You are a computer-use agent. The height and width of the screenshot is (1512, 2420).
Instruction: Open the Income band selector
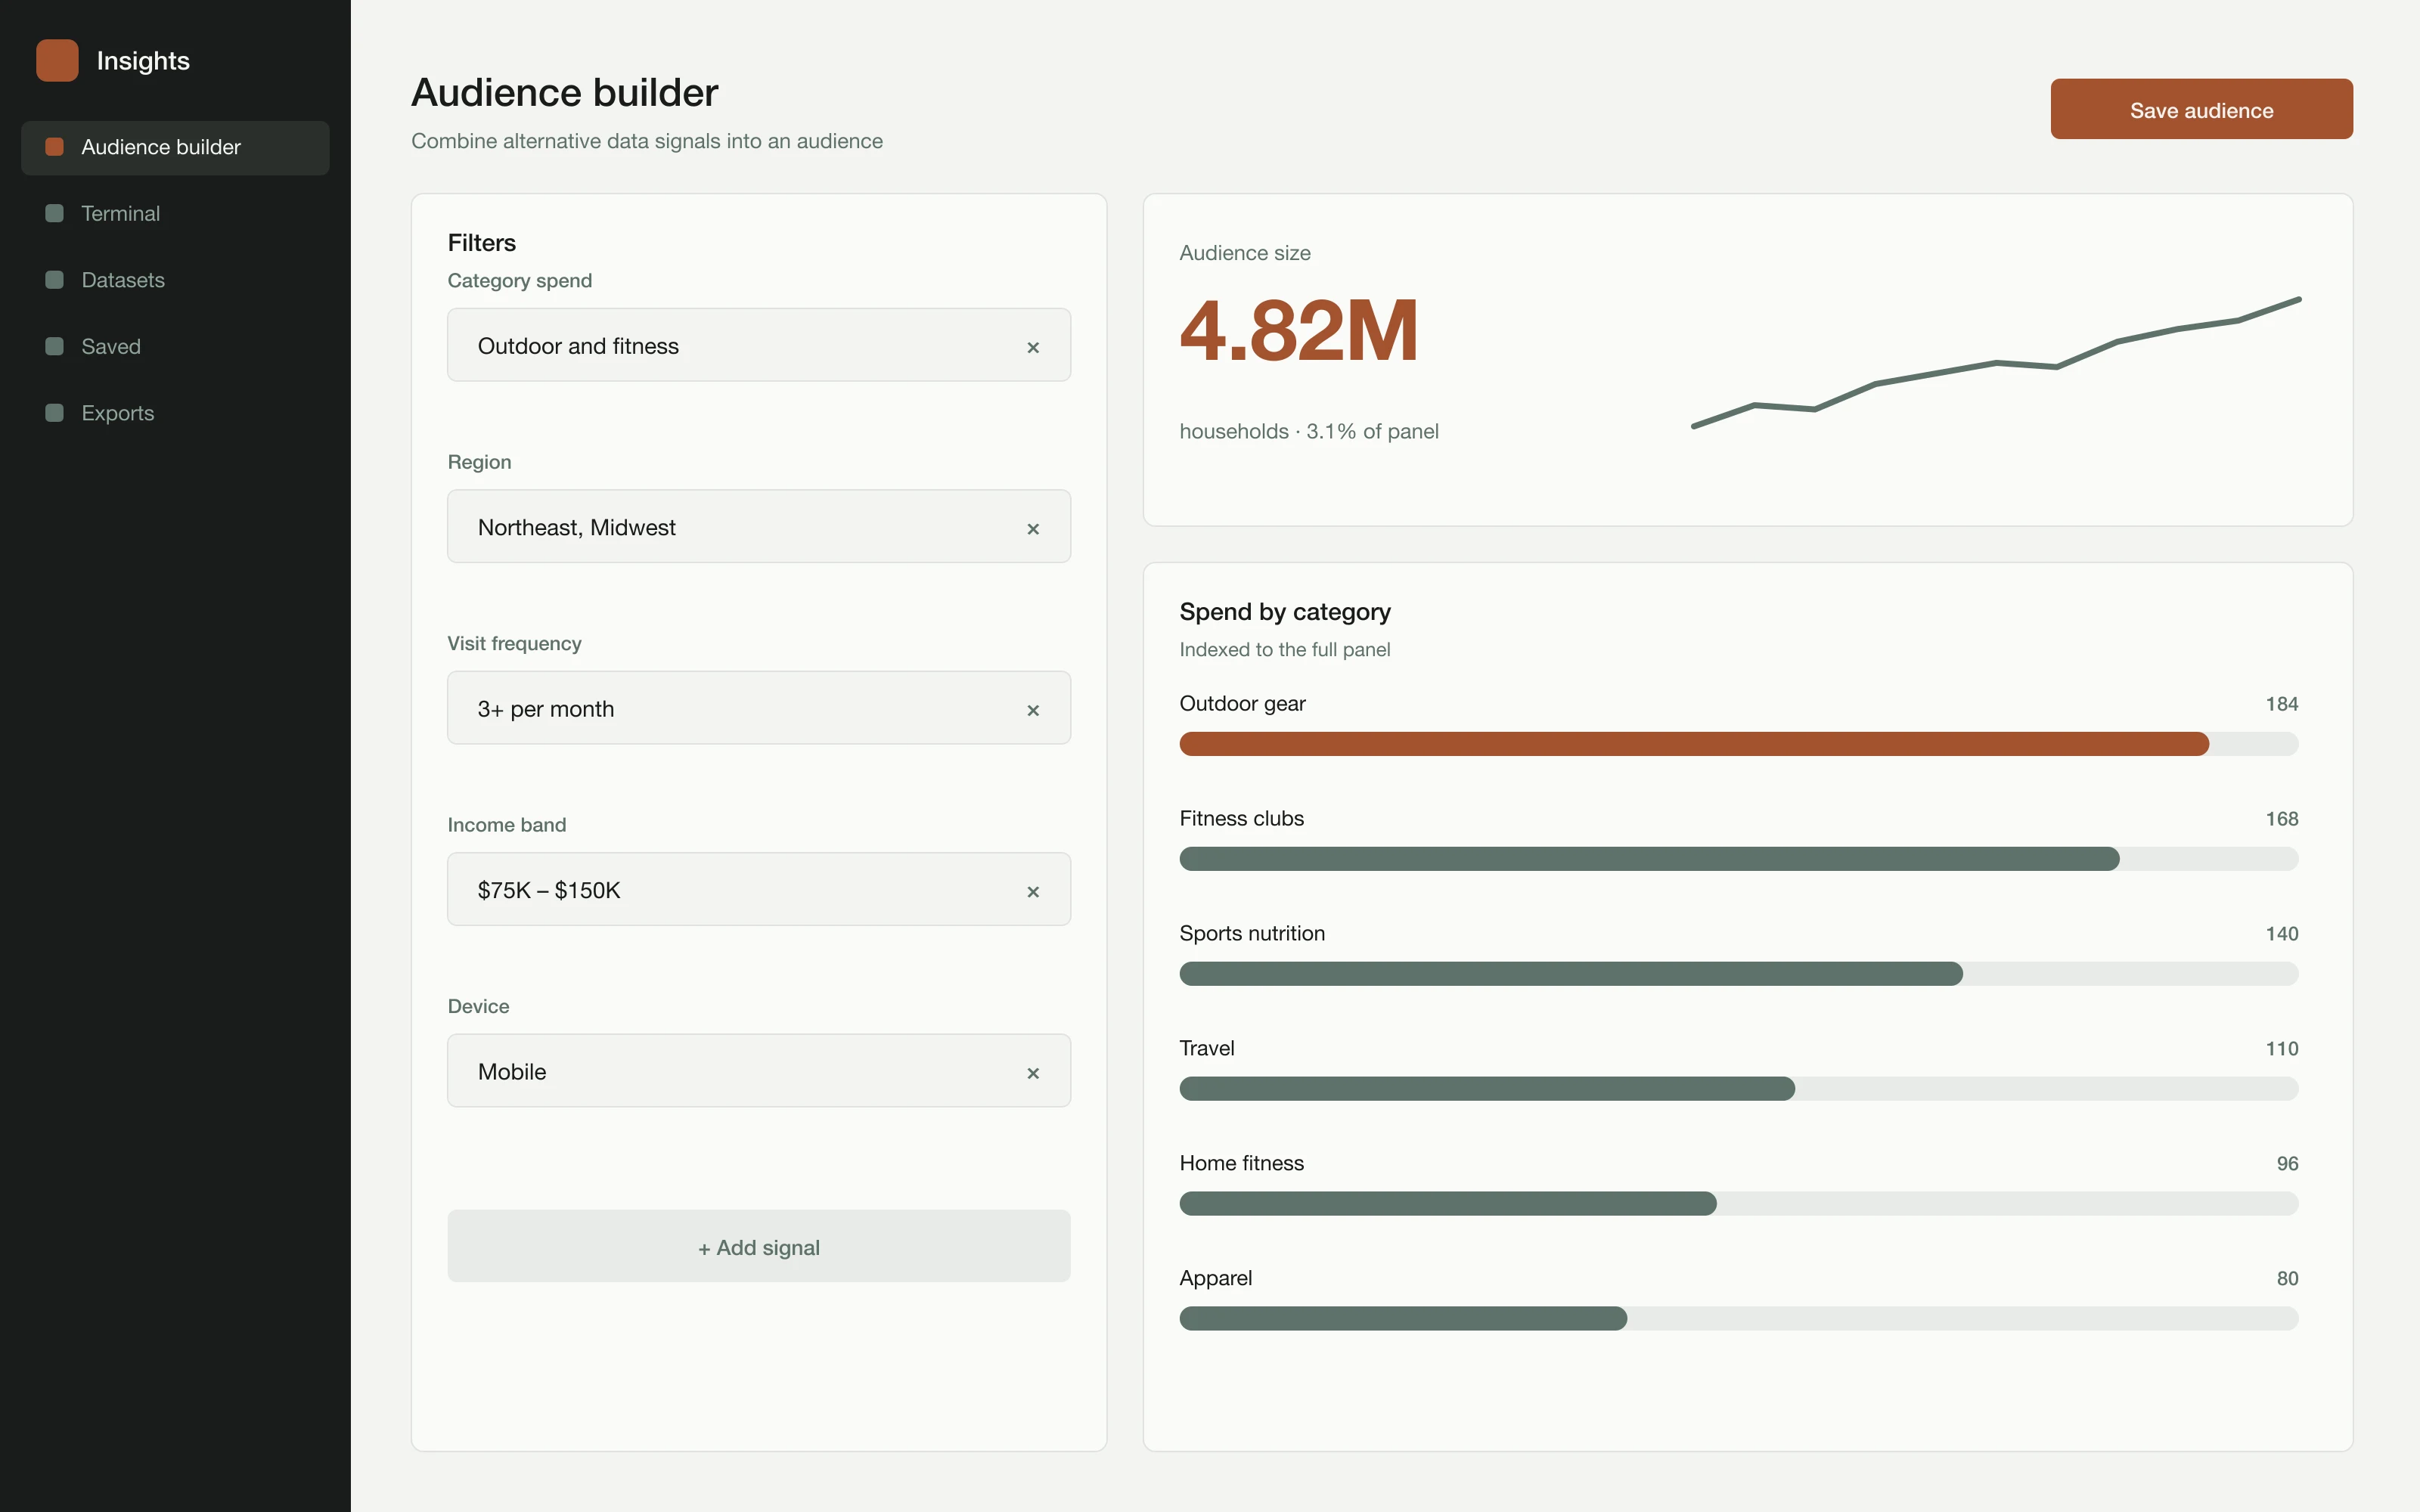click(758, 889)
